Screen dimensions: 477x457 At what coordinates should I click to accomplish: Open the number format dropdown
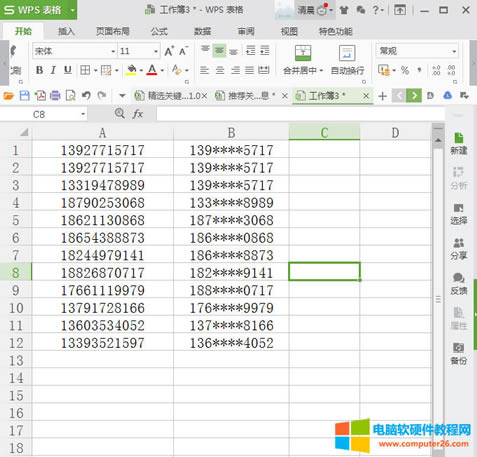coord(454,51)
